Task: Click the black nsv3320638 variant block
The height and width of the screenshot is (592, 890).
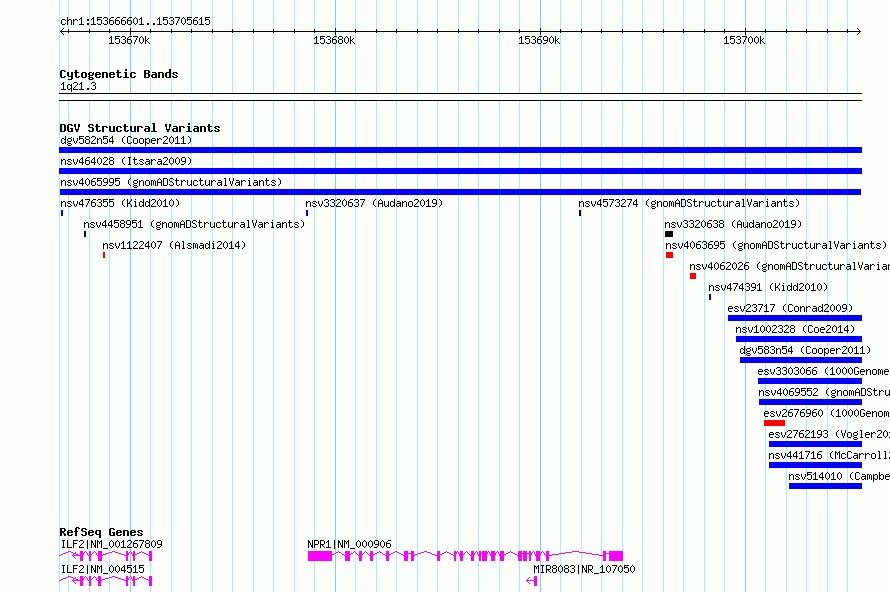Action: [x=669, y=234]
